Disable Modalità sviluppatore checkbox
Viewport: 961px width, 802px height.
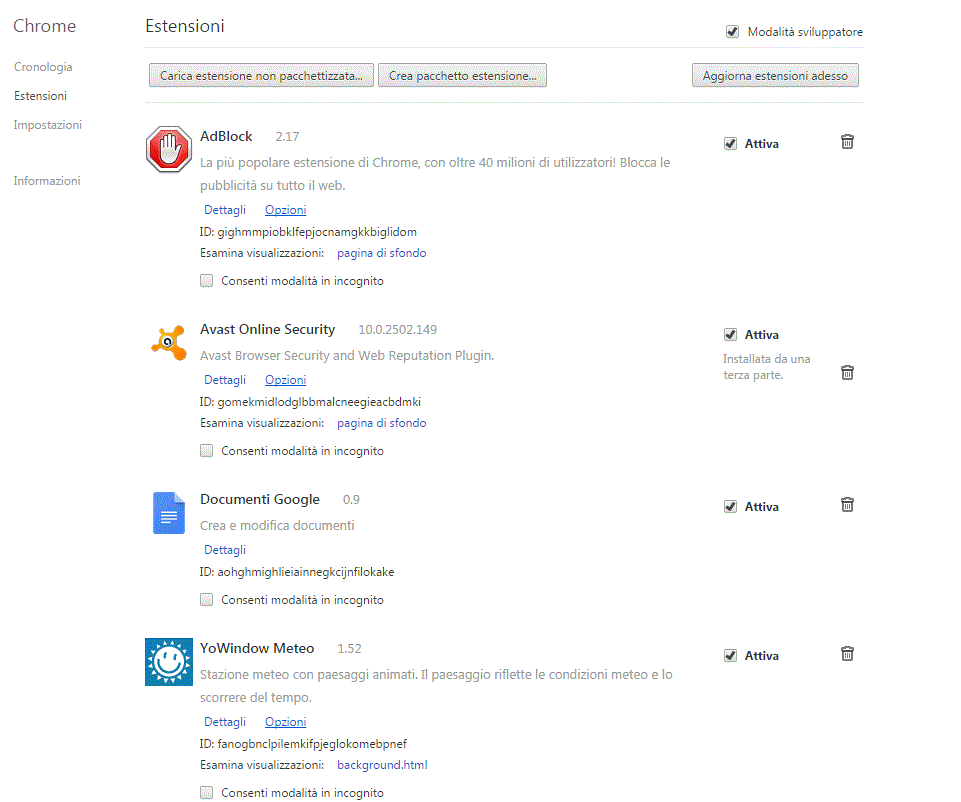click(x=732, y=32)
